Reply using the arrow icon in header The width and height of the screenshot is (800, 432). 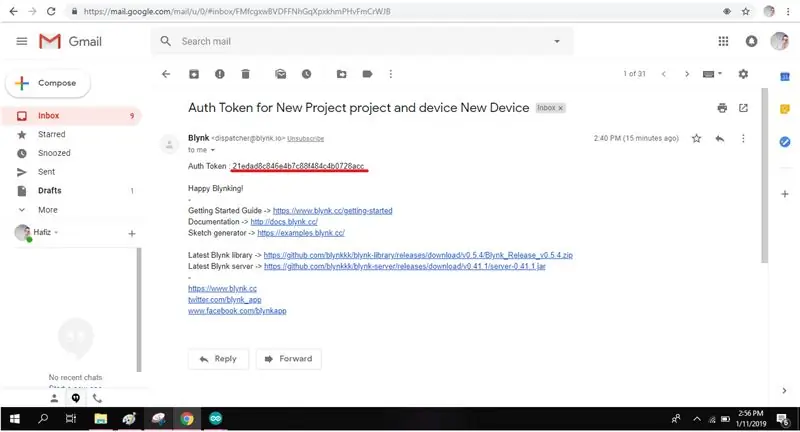coord(719,138)
